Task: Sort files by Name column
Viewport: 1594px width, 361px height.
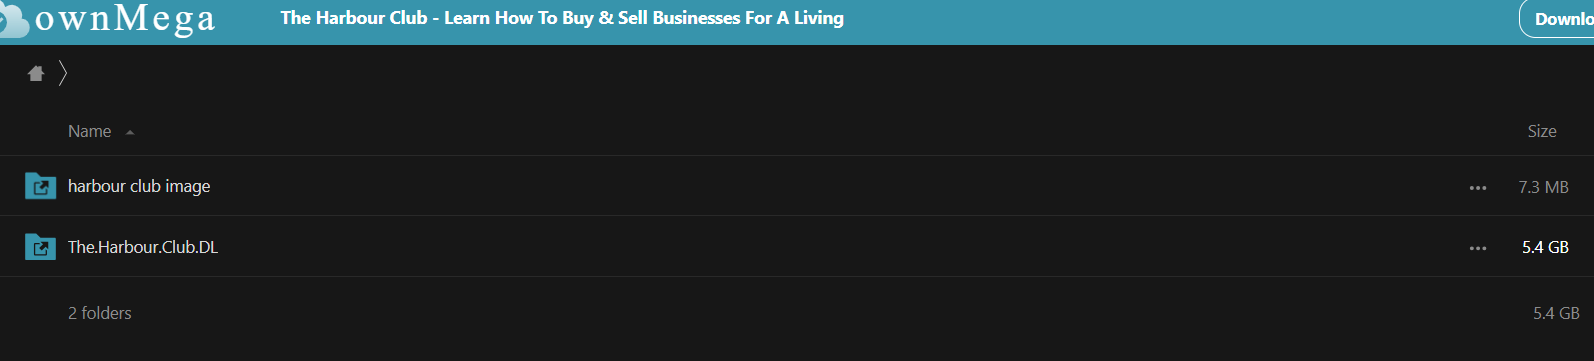Action: tap(89, 131)
